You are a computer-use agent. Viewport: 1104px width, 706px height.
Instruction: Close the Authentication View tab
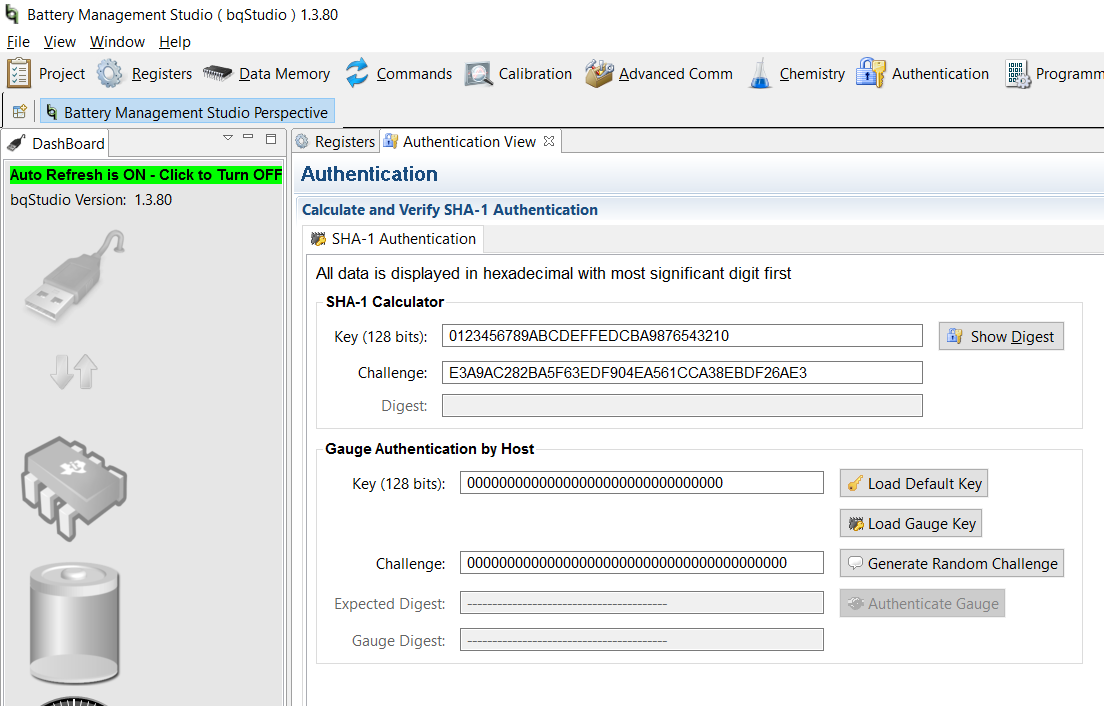tap(549, 141)
